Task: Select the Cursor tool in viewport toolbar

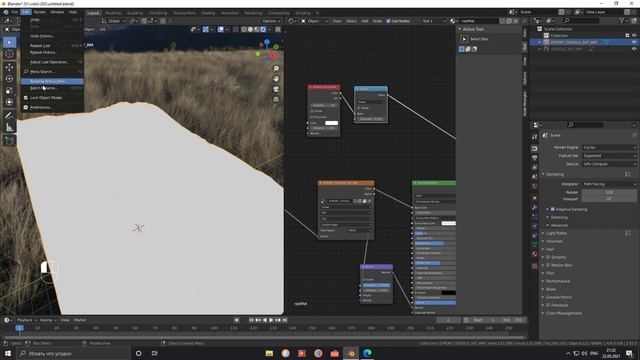Action: [9, 54]
